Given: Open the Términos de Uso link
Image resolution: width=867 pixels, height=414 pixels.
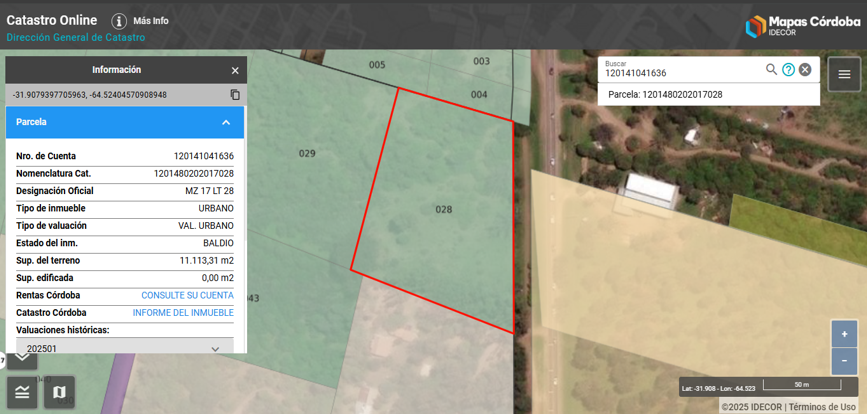Looking at the screenshot, I should [822, 407].
